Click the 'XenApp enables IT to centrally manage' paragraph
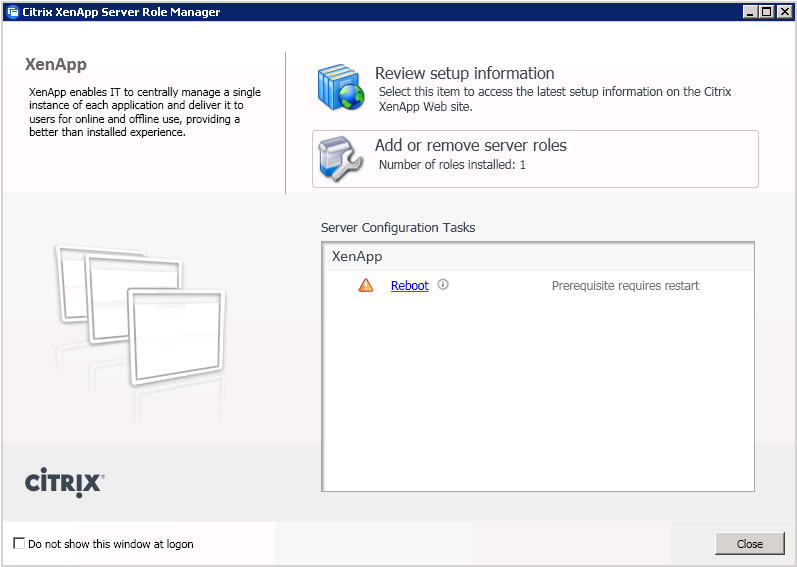 [x=145, y=112]
